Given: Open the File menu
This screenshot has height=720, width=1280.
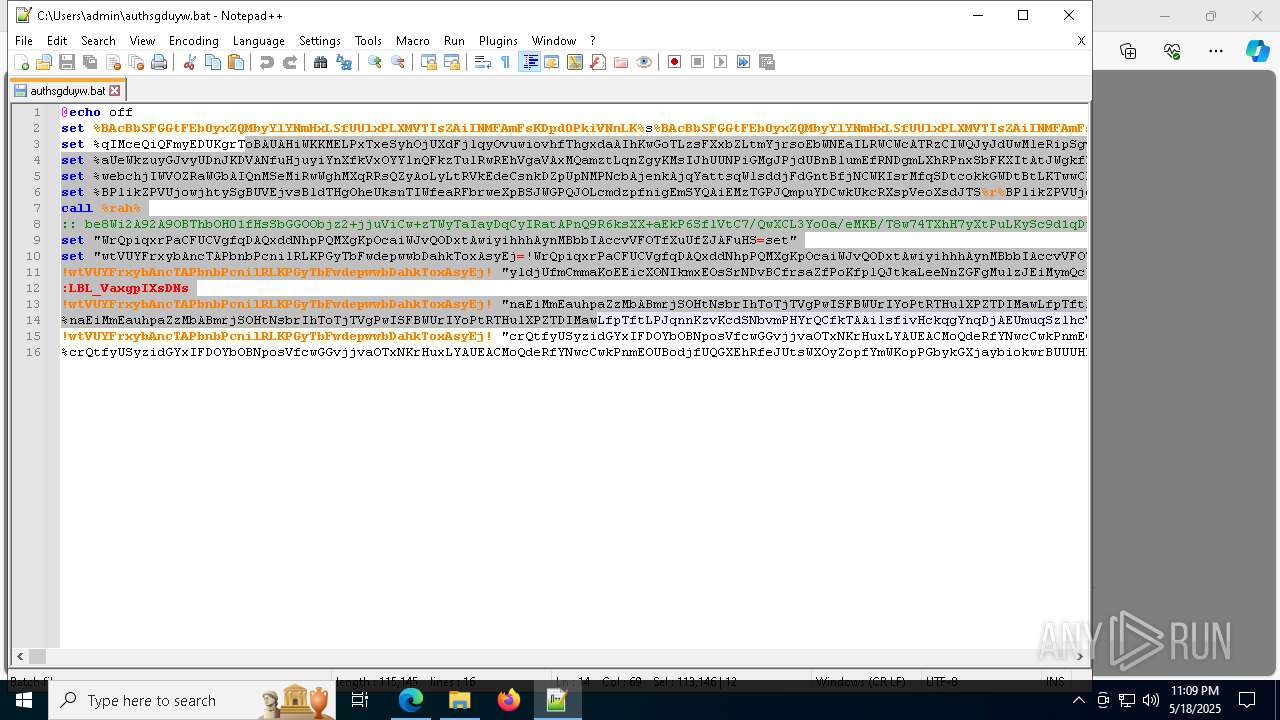Looking at the screenshot, I should (x=24, y=41).
